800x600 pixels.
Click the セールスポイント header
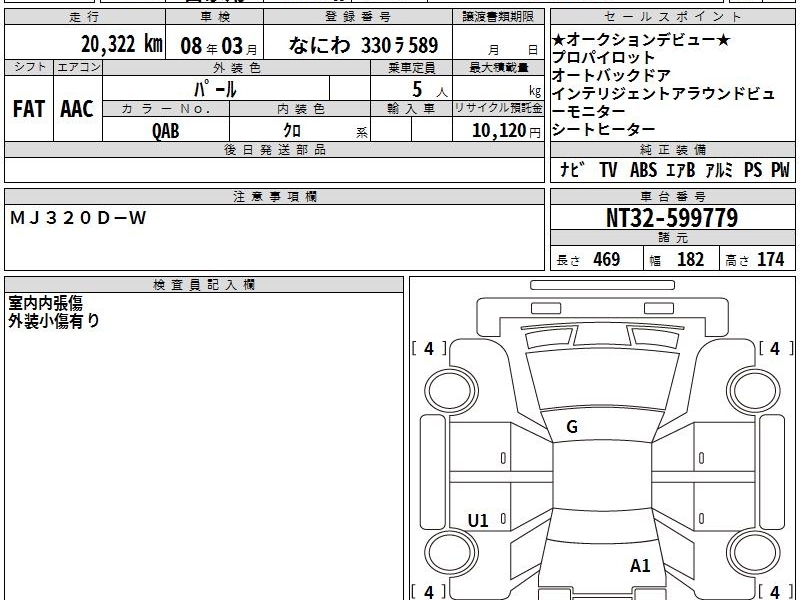(x=673, y=17)
